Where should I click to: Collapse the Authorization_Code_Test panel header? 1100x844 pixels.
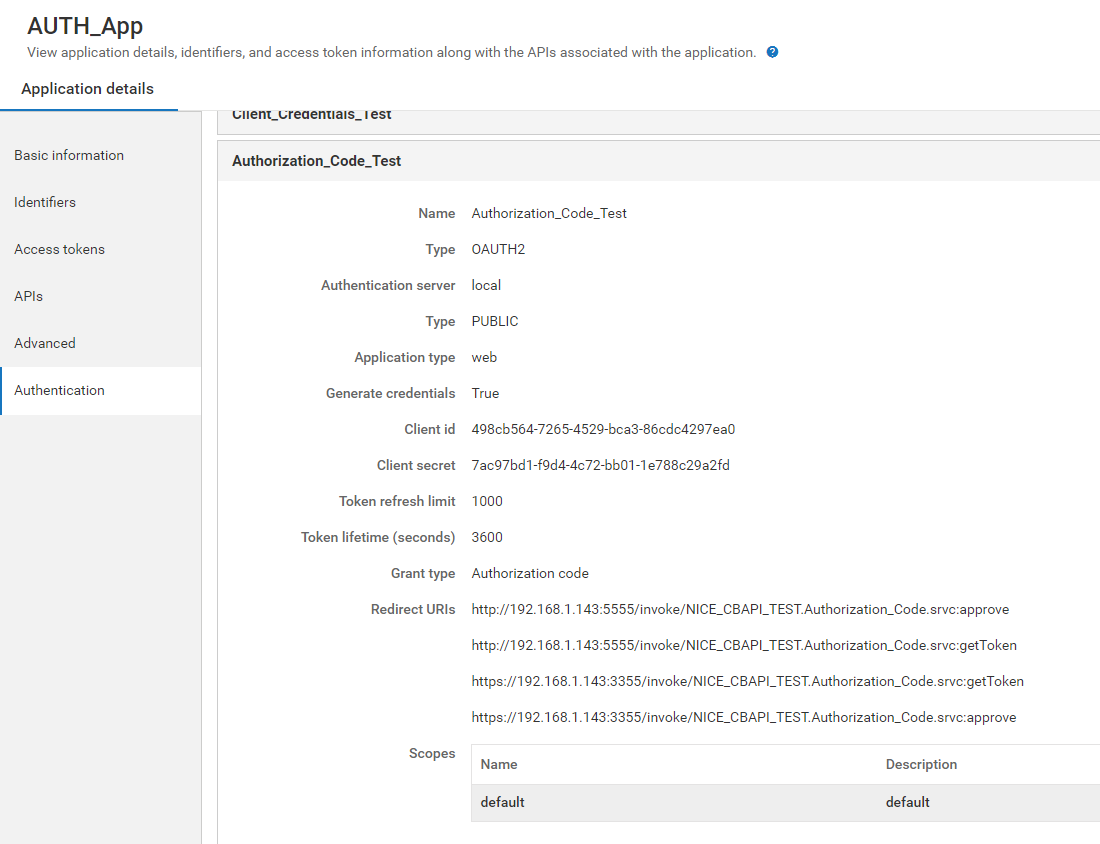317,161
